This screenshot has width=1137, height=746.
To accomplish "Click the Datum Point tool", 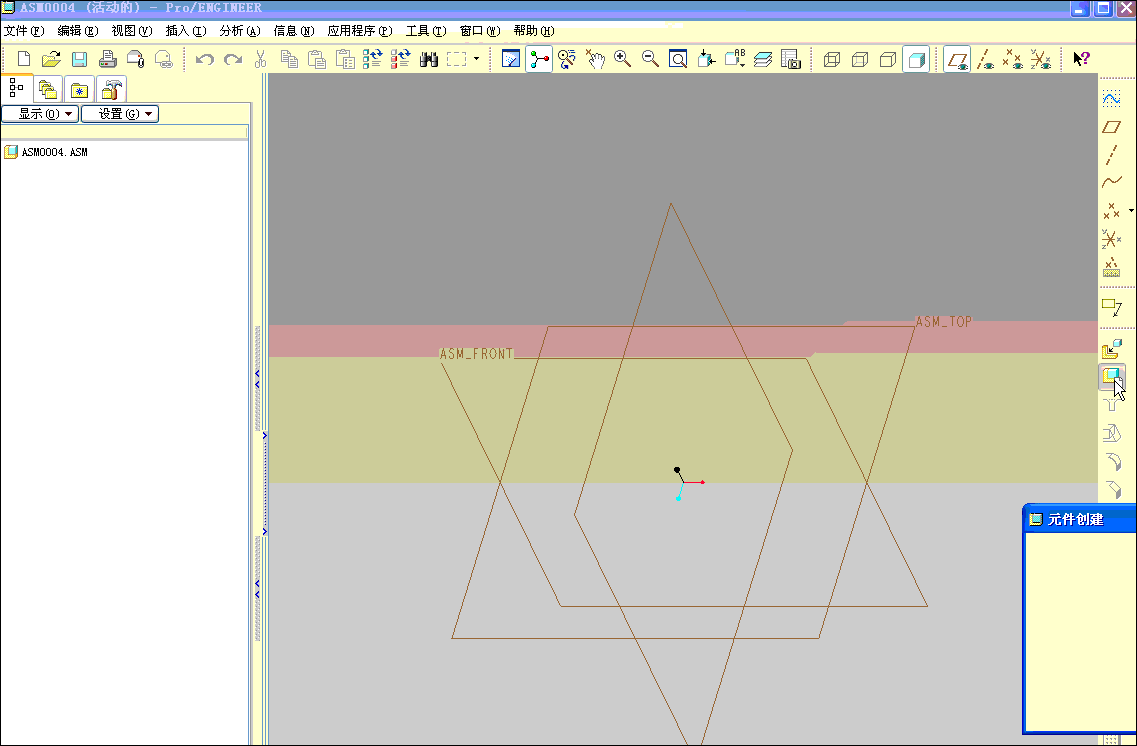I will click(x=1111, y=211).
